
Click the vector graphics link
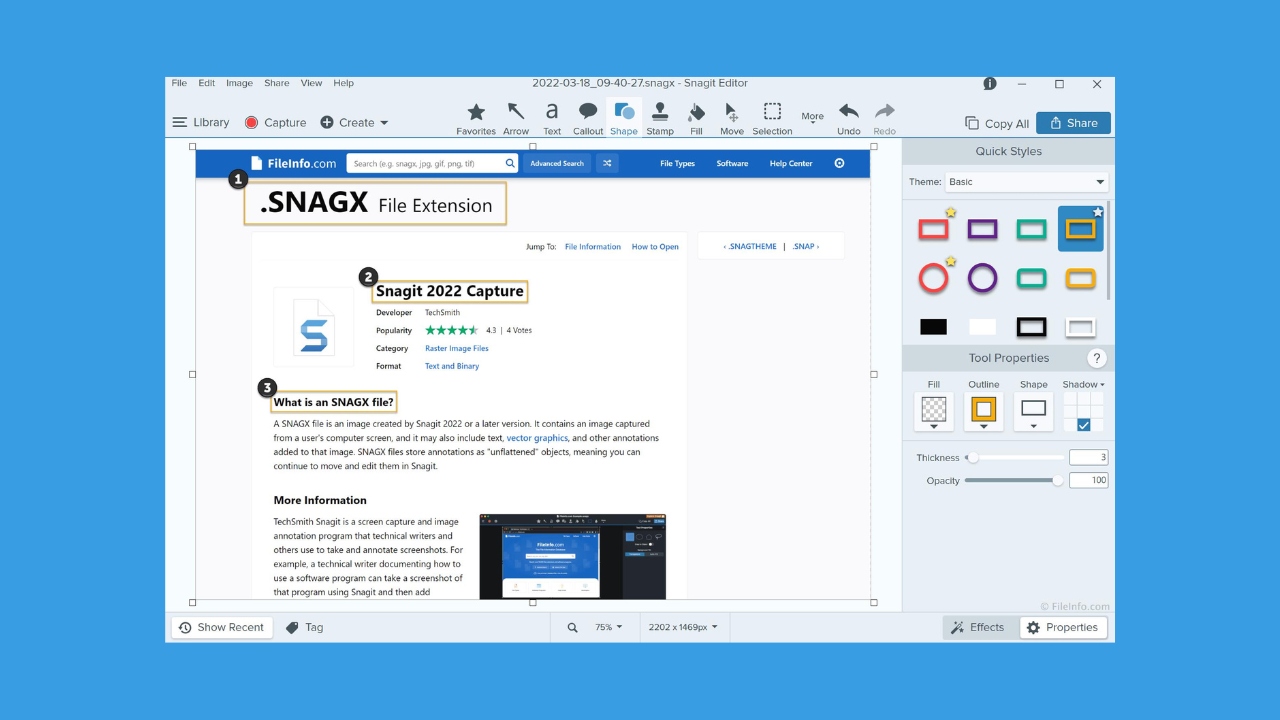pos(537,438)
